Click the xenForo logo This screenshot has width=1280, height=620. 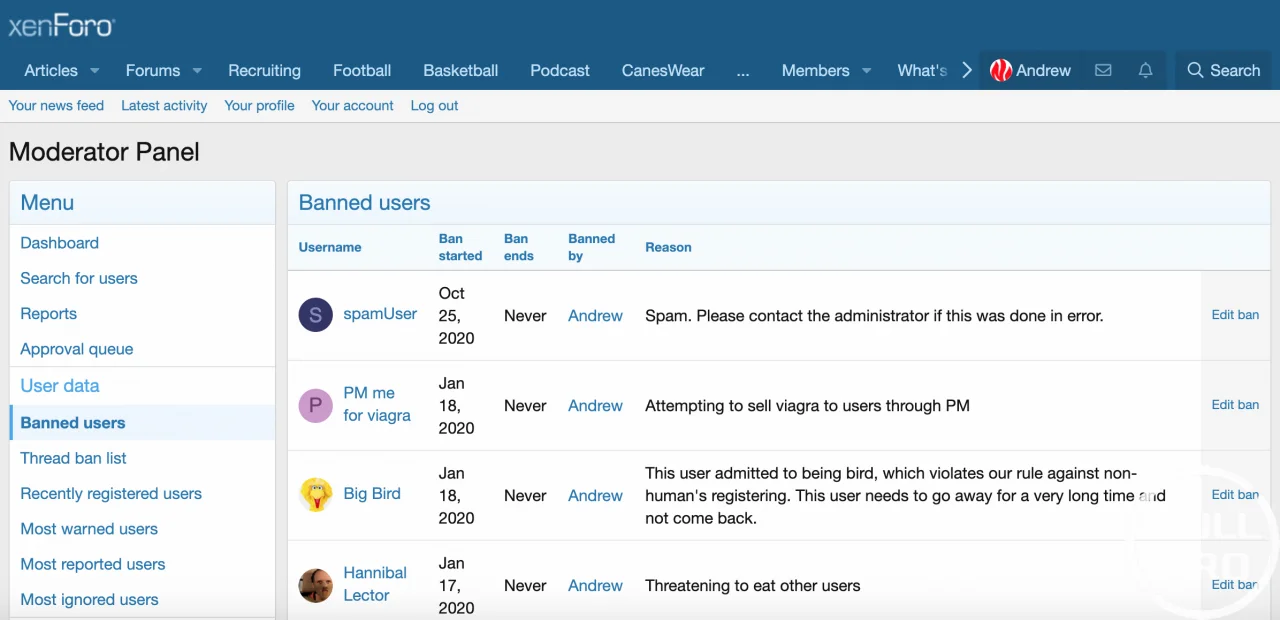[x=62, y=26]
